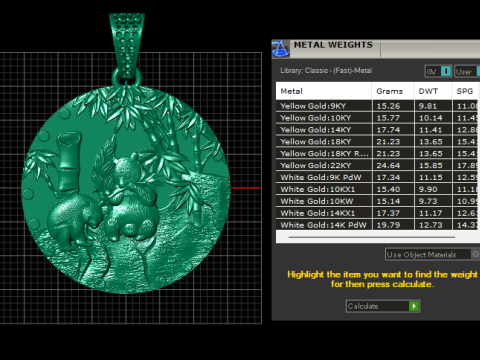Click the 12.73 DWT value
The image size is (480, 360).
pyautogui.click(x=431, y=225)
